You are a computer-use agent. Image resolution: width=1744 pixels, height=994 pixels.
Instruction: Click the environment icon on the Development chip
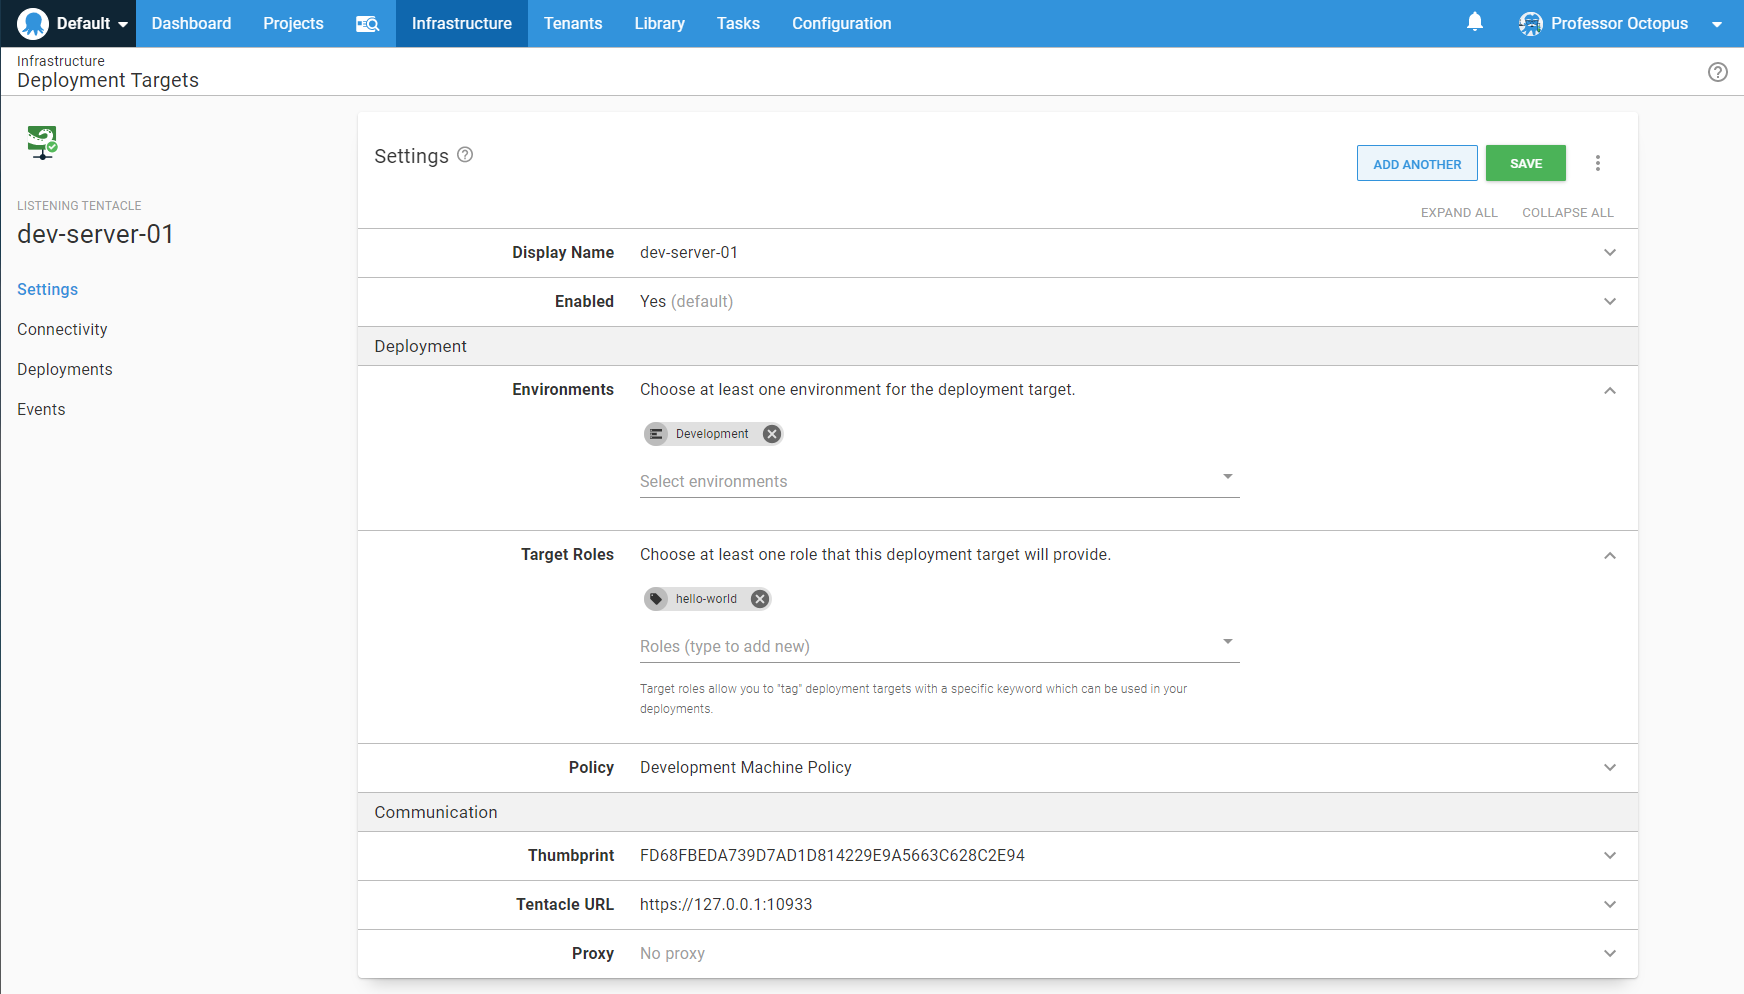[657, 433]
